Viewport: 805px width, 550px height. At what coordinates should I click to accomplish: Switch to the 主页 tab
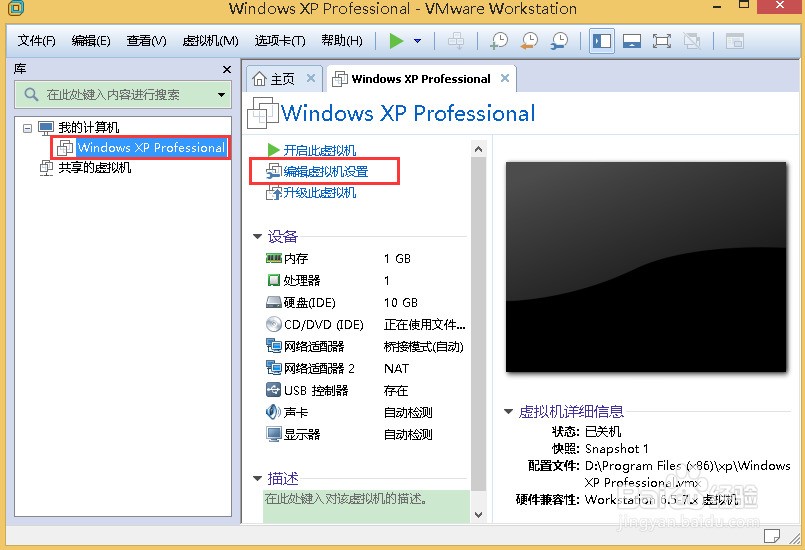(x=282, y=79)
